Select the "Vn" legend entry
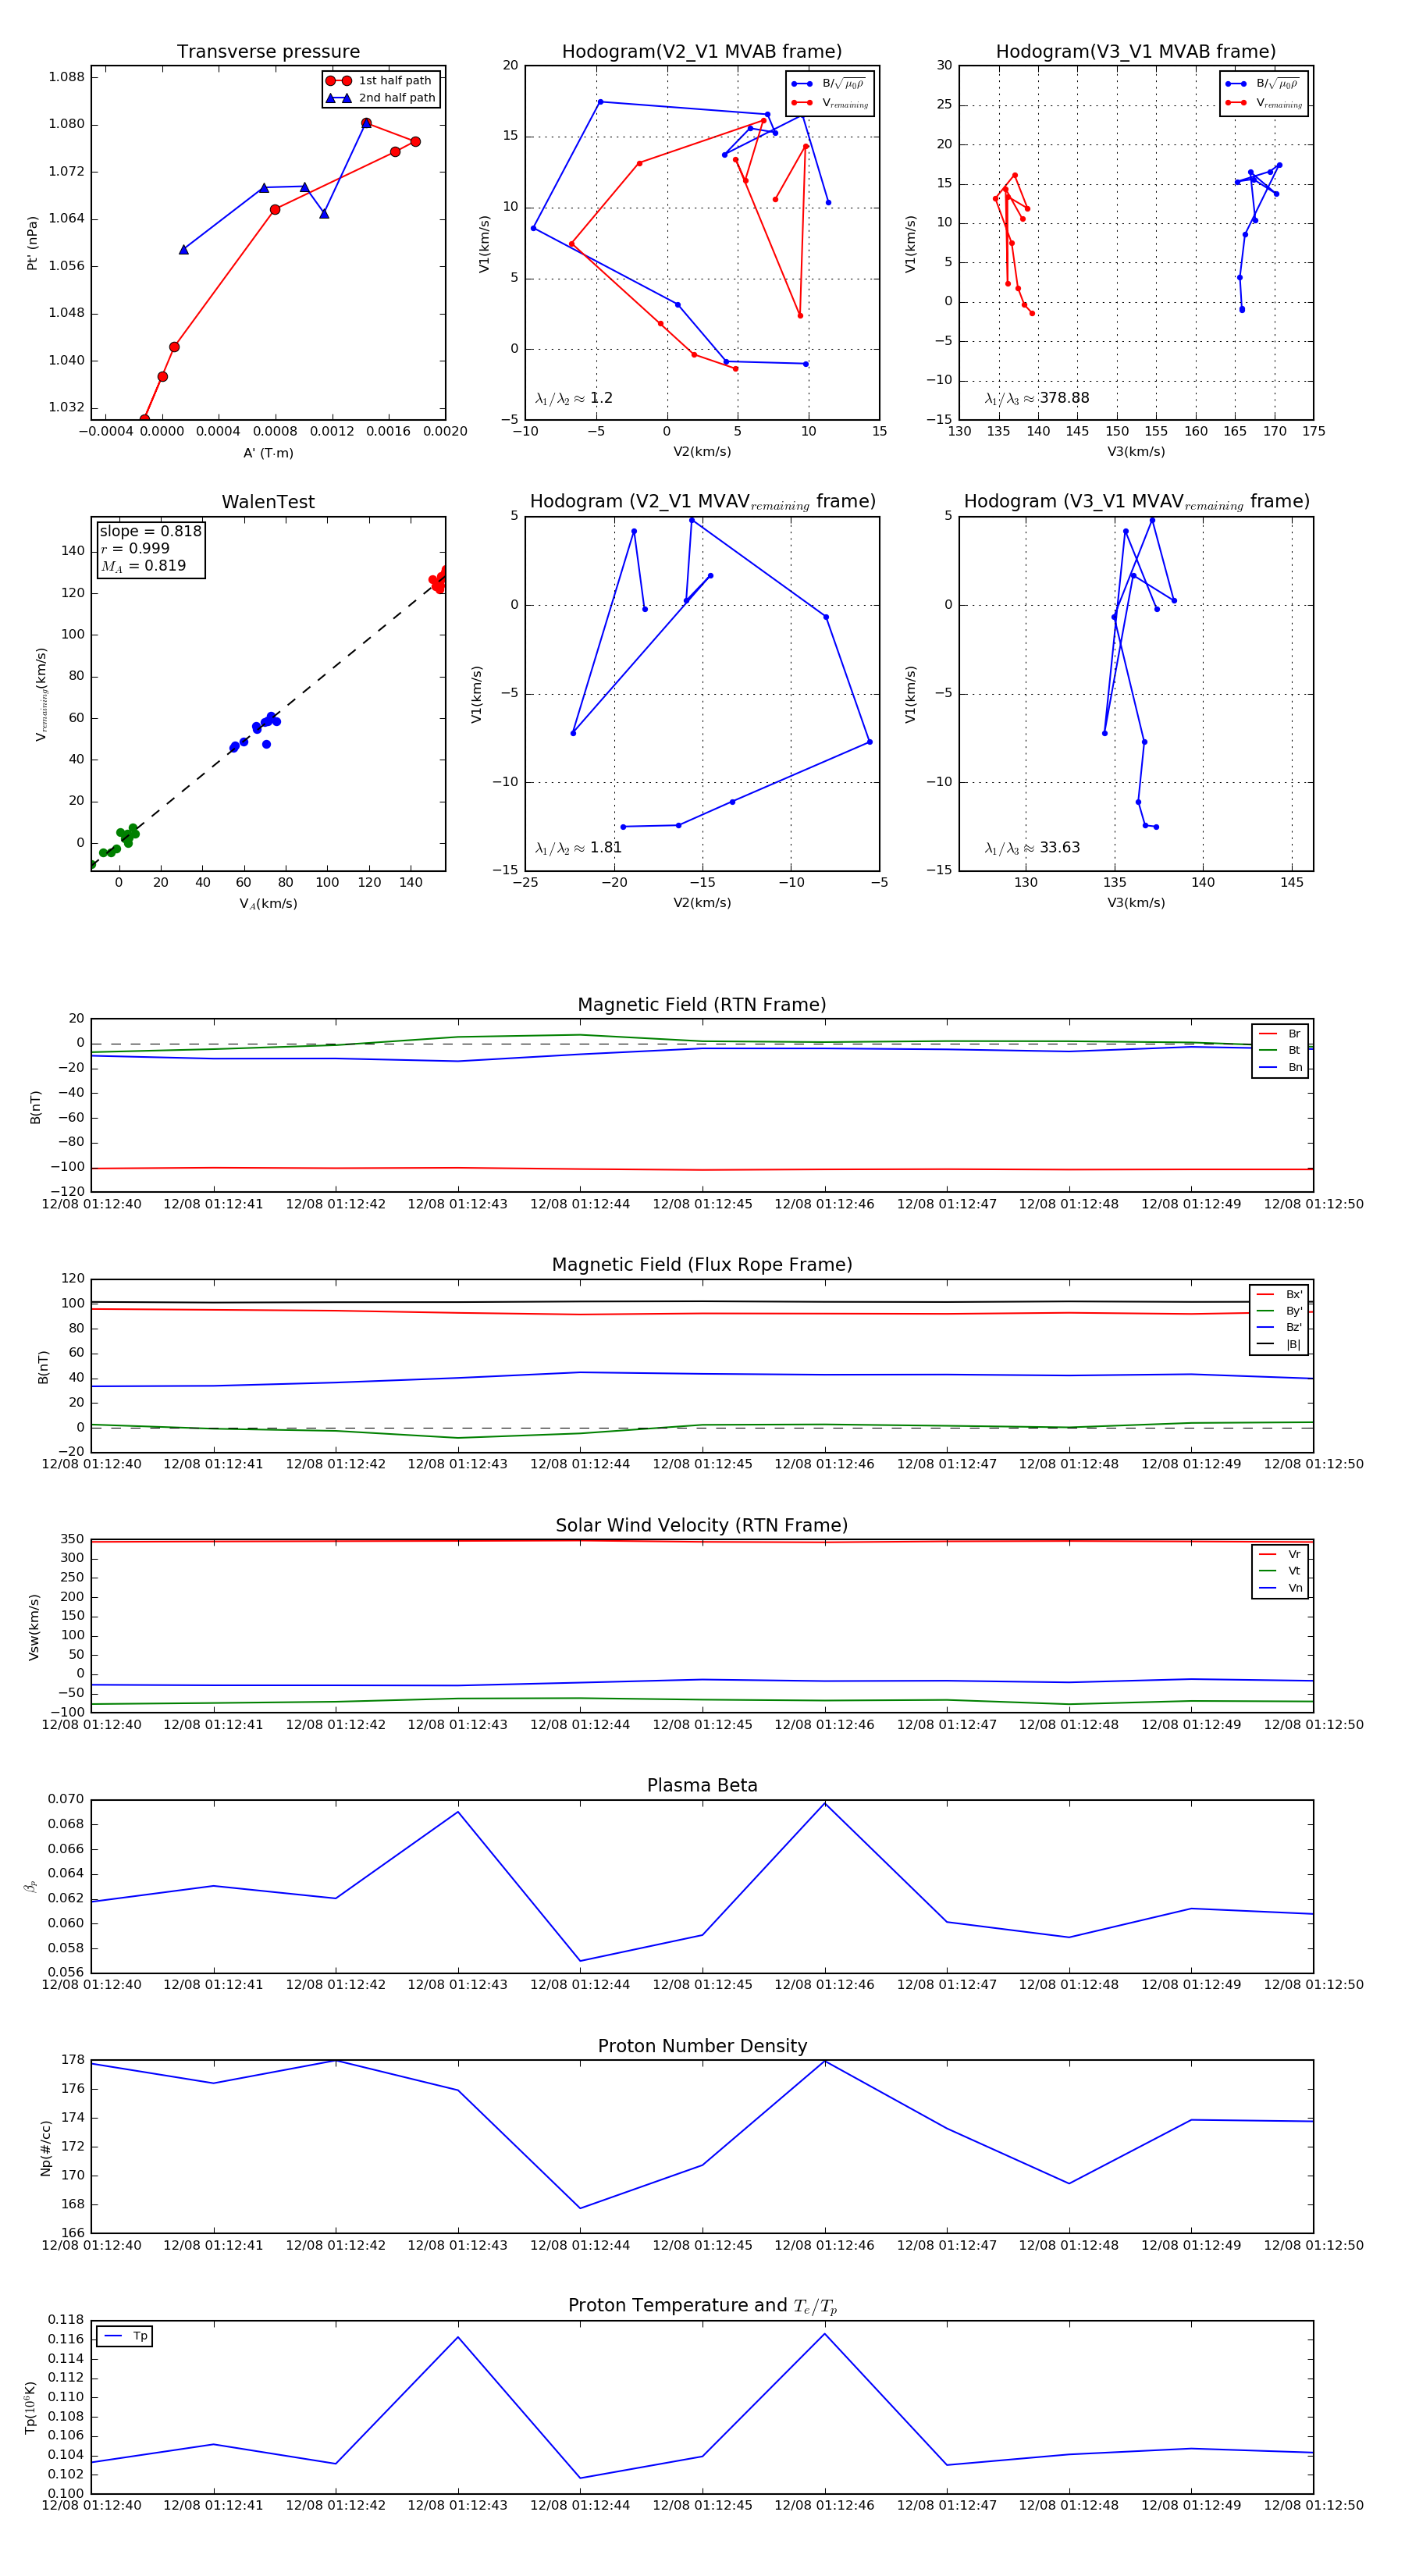This screenshot has height=2576, width=1405. coord(1280,1588)
